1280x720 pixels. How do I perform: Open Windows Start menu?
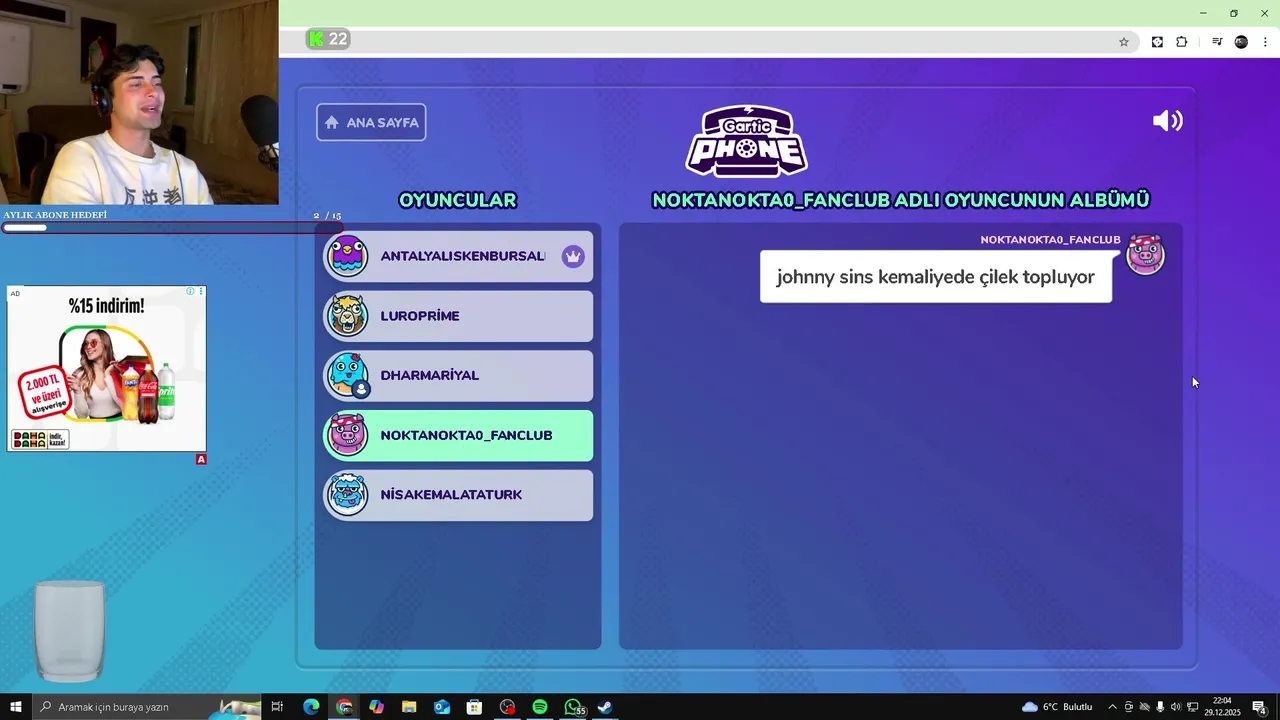pyautogui.click(x=16, y=707)
